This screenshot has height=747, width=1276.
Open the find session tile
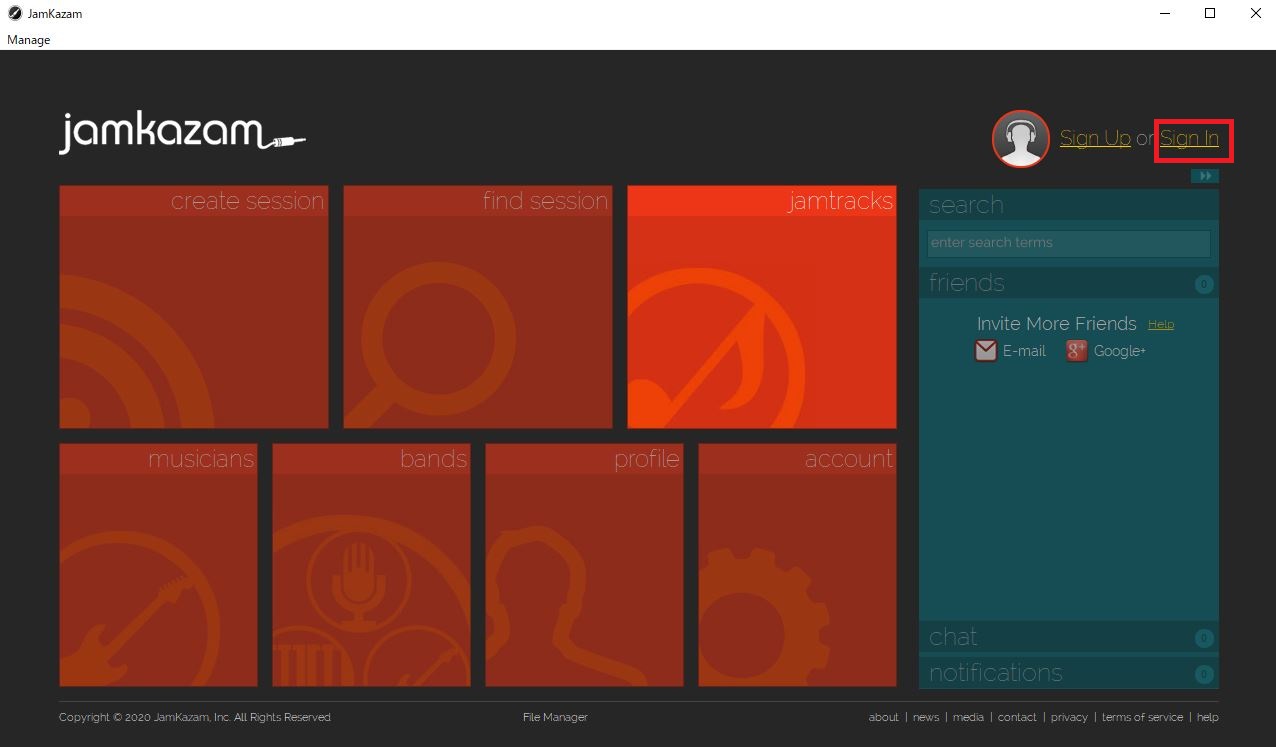pyautogui.click(x=477, y=307)
